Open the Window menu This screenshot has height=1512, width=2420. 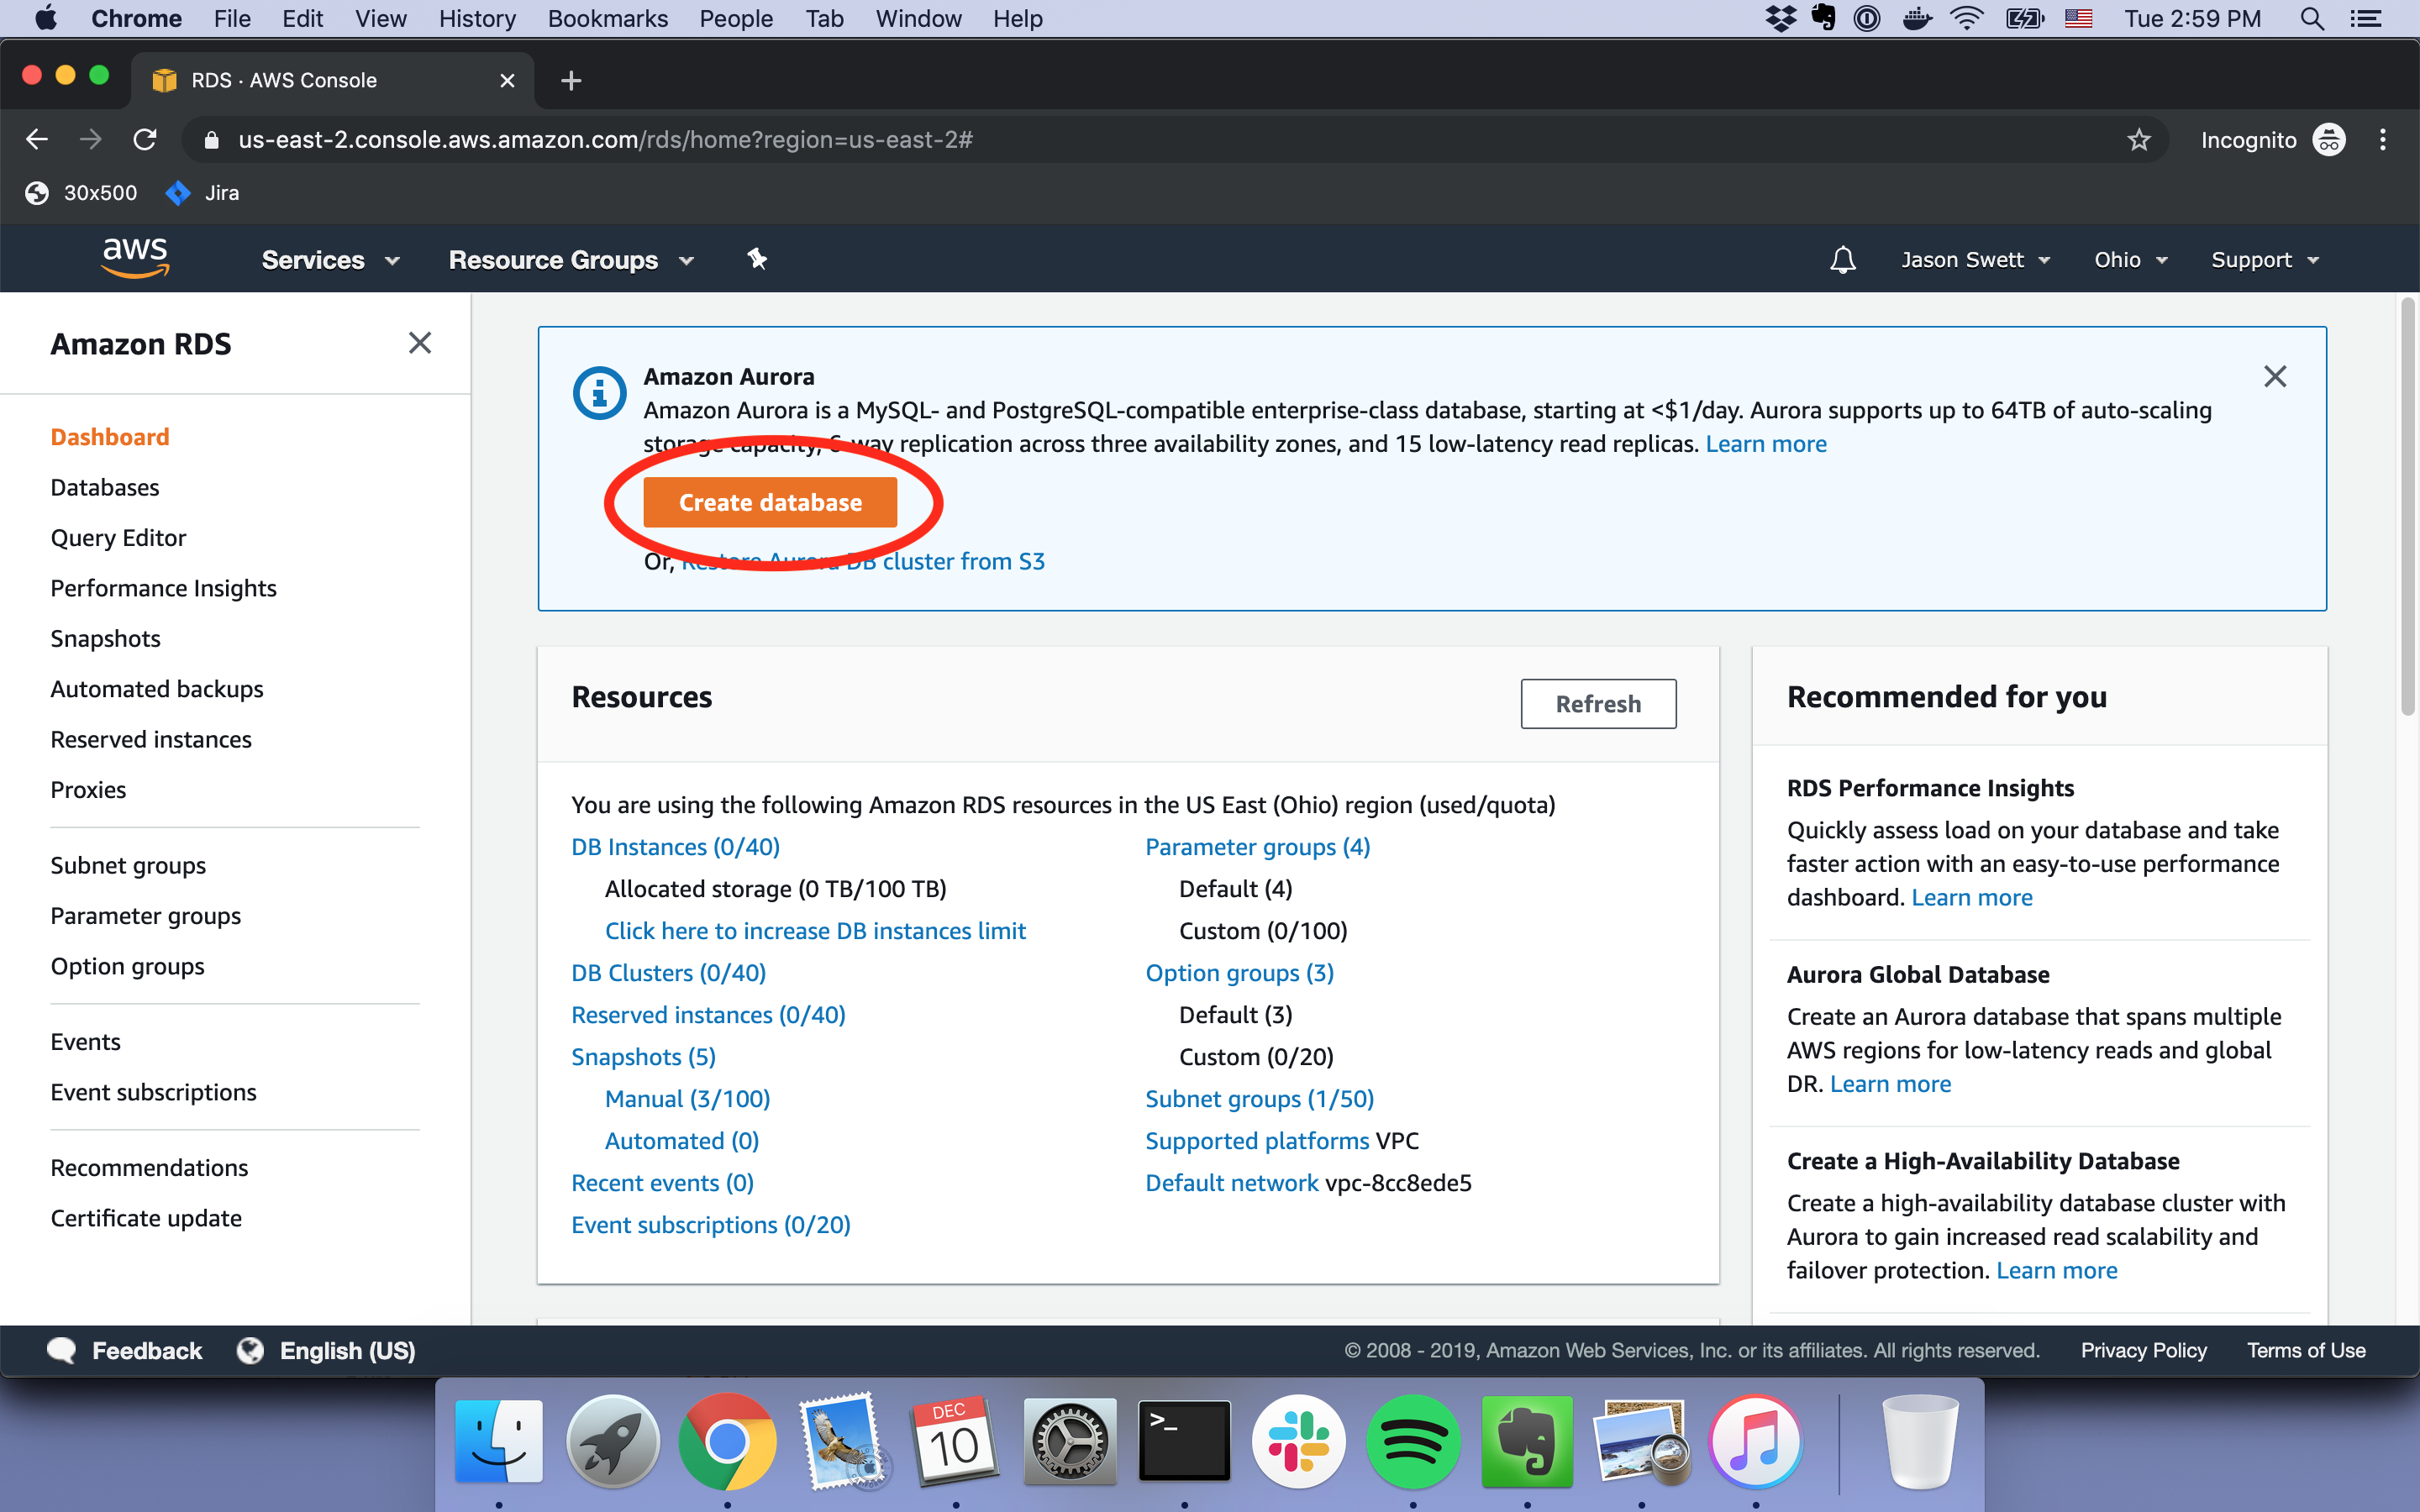pos(918,18)
